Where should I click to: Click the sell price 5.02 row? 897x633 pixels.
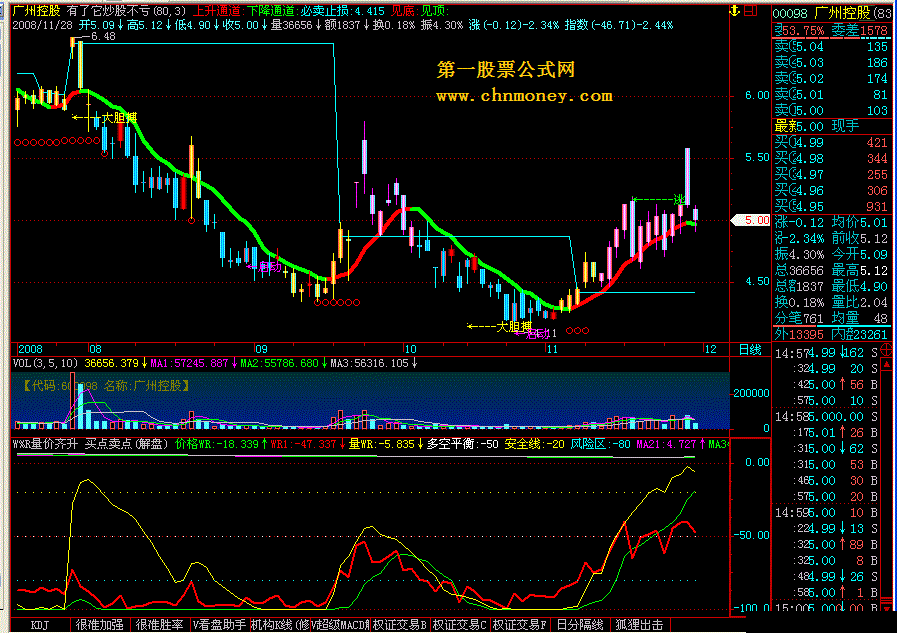click(x=831, y=78)
